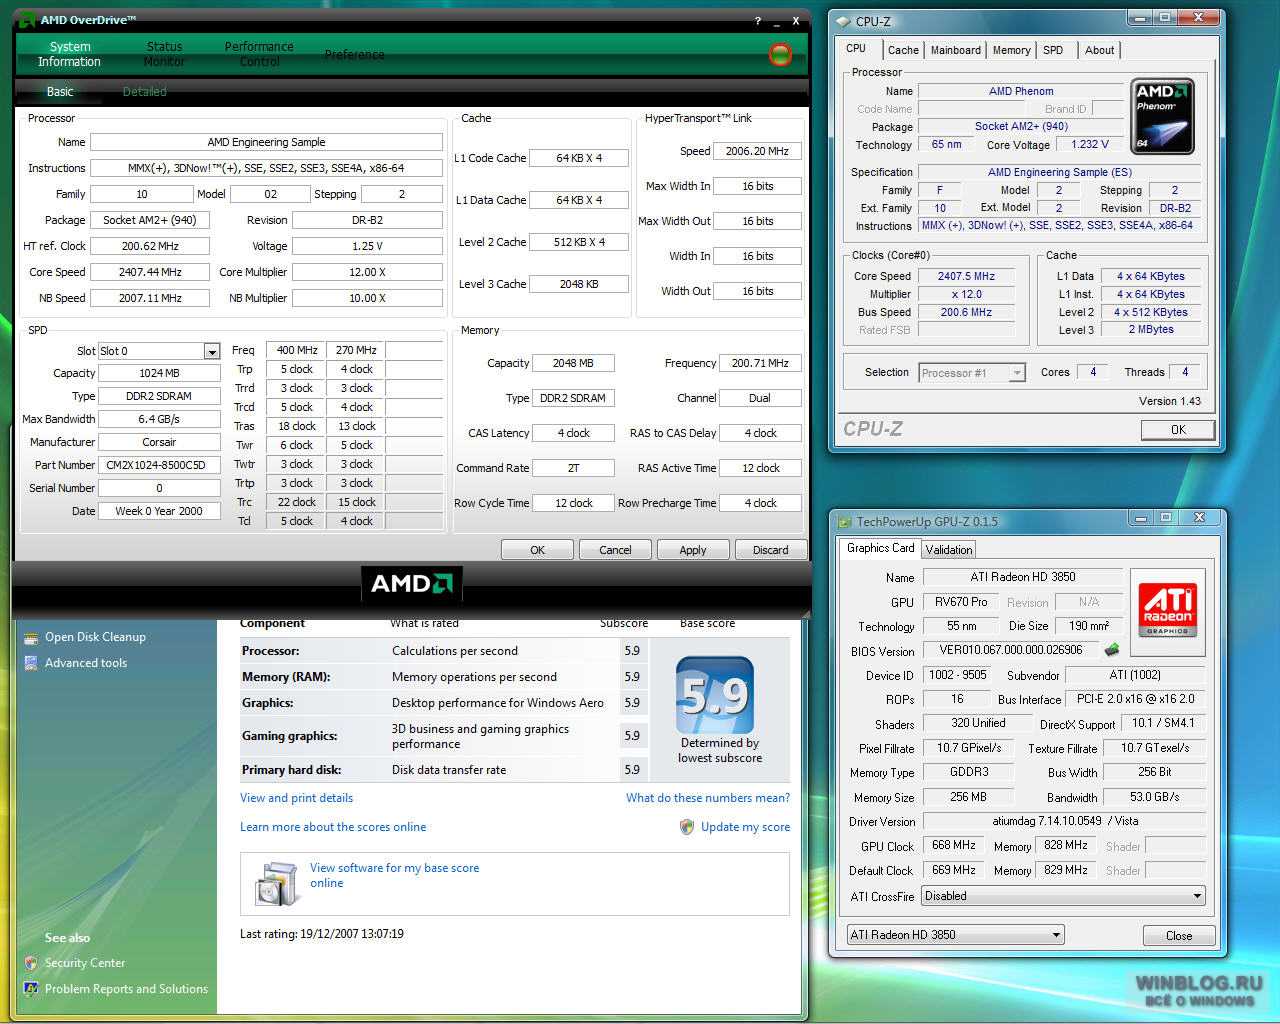Image resolution: width=1280 pixels, height=1024 pixels.
Task: Open the Performance Control menu
Action: [259, 54]
